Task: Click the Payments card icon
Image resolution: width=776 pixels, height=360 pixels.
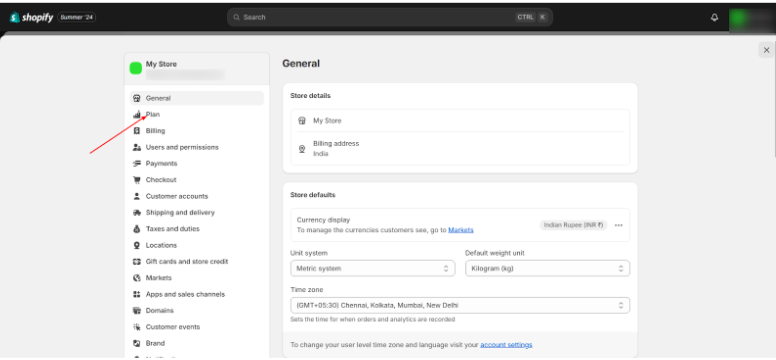Action: [x=137, y=163]
